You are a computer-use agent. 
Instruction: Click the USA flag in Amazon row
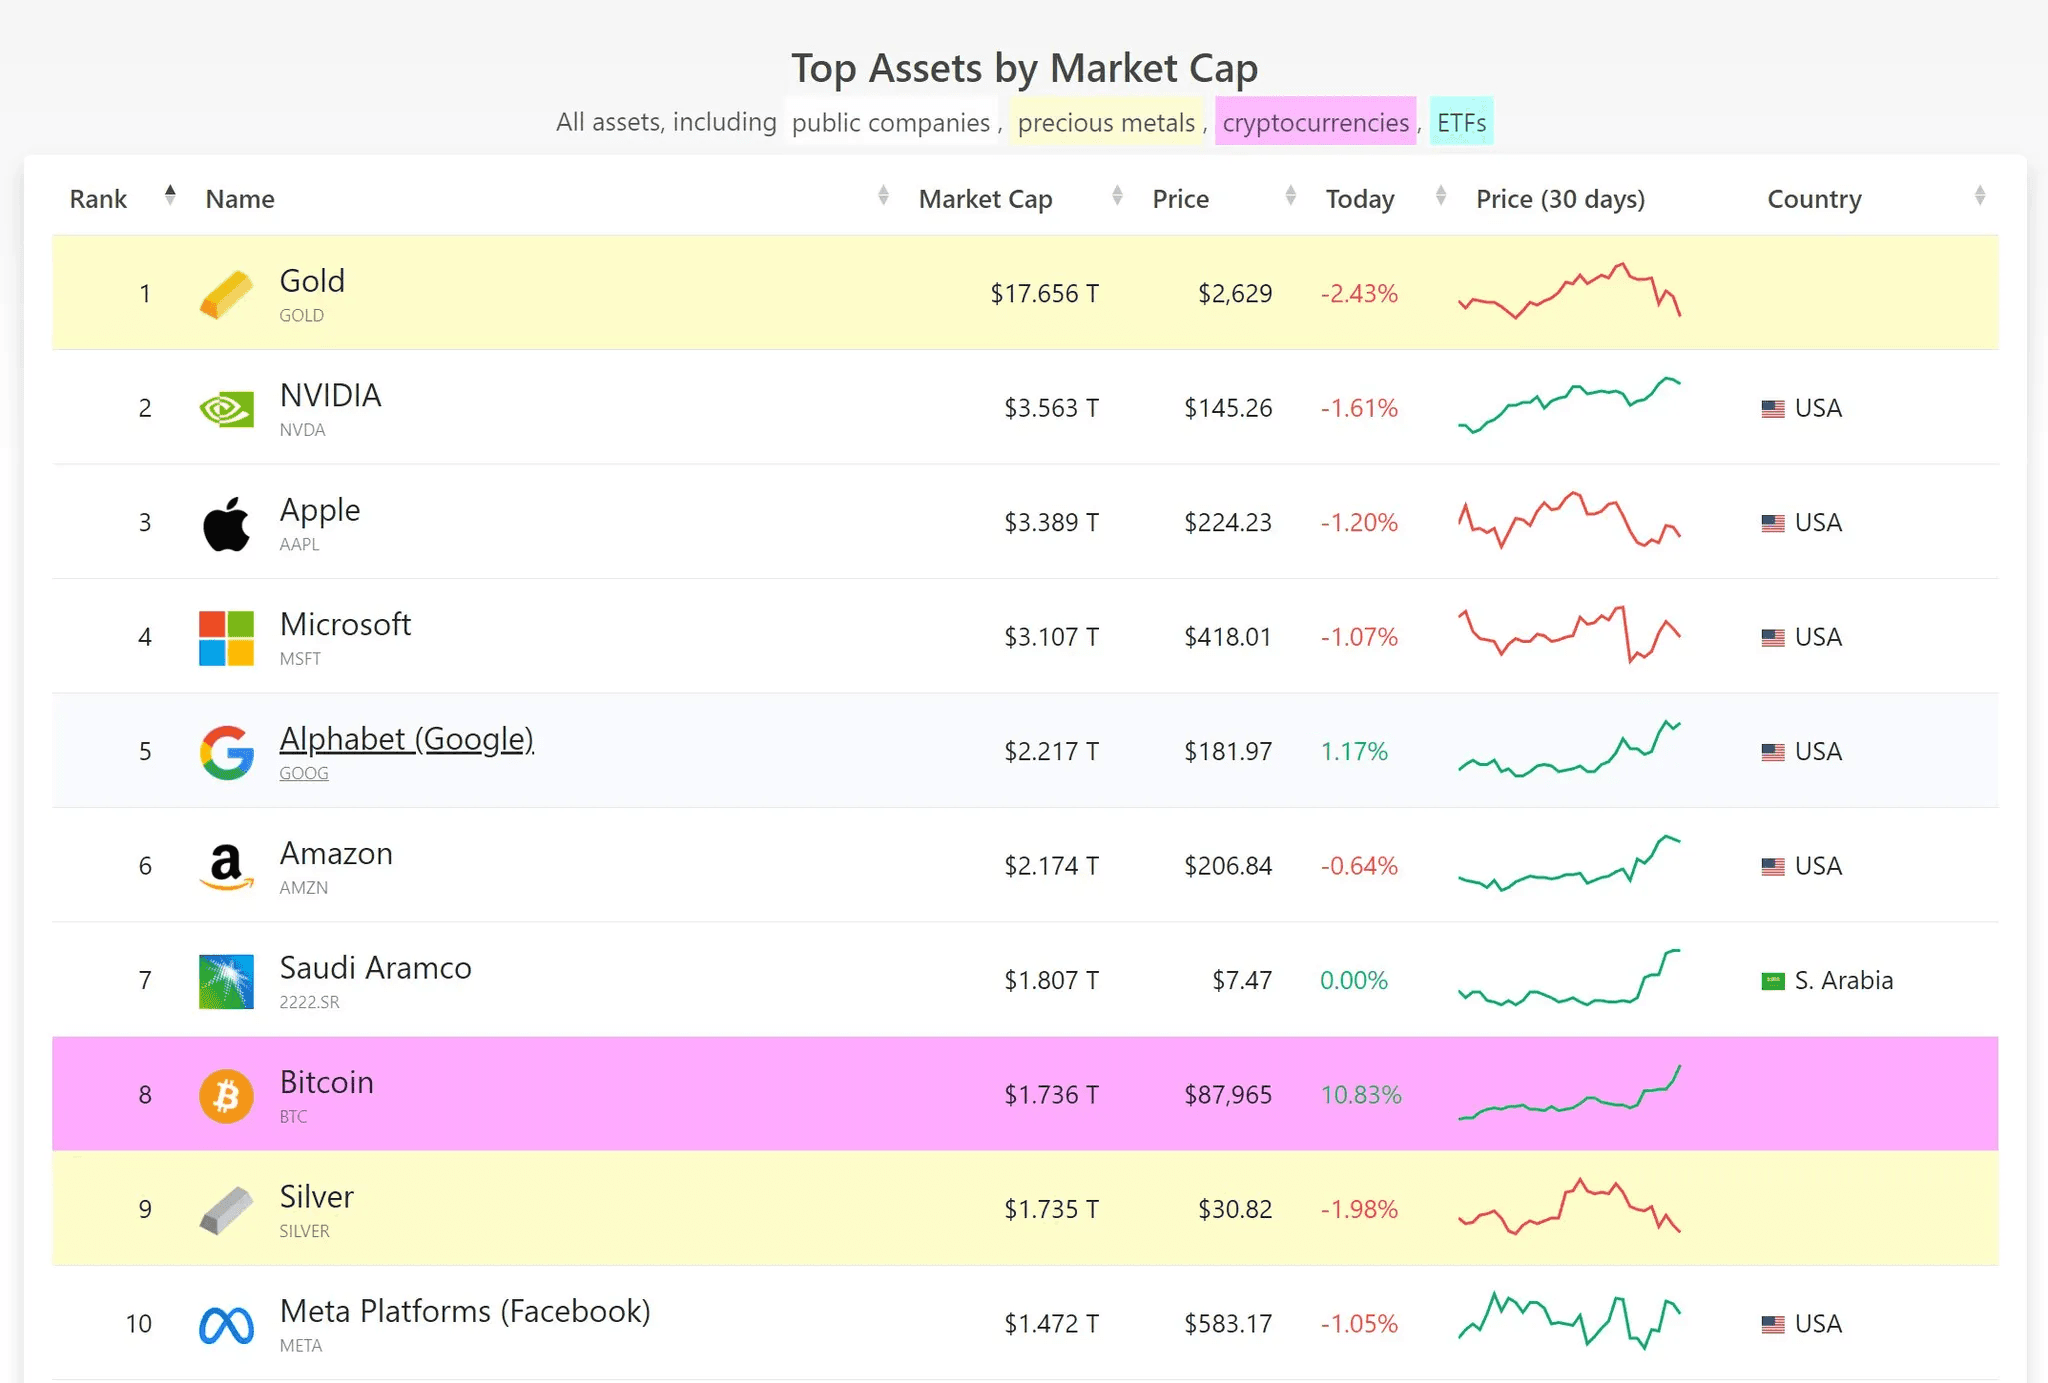[x=1773, y=867]
